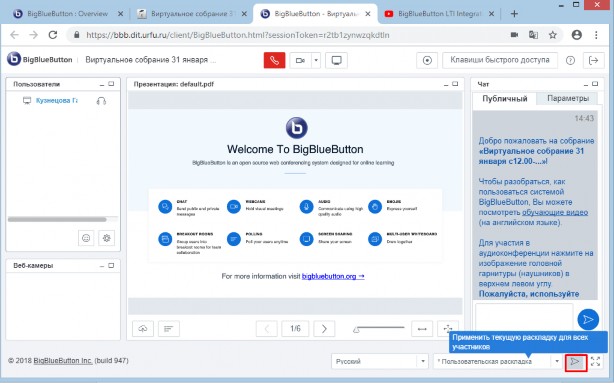The image size is (614, 383).
Task: Open the Chrome three-dot menu
Action: click(596, 35)
